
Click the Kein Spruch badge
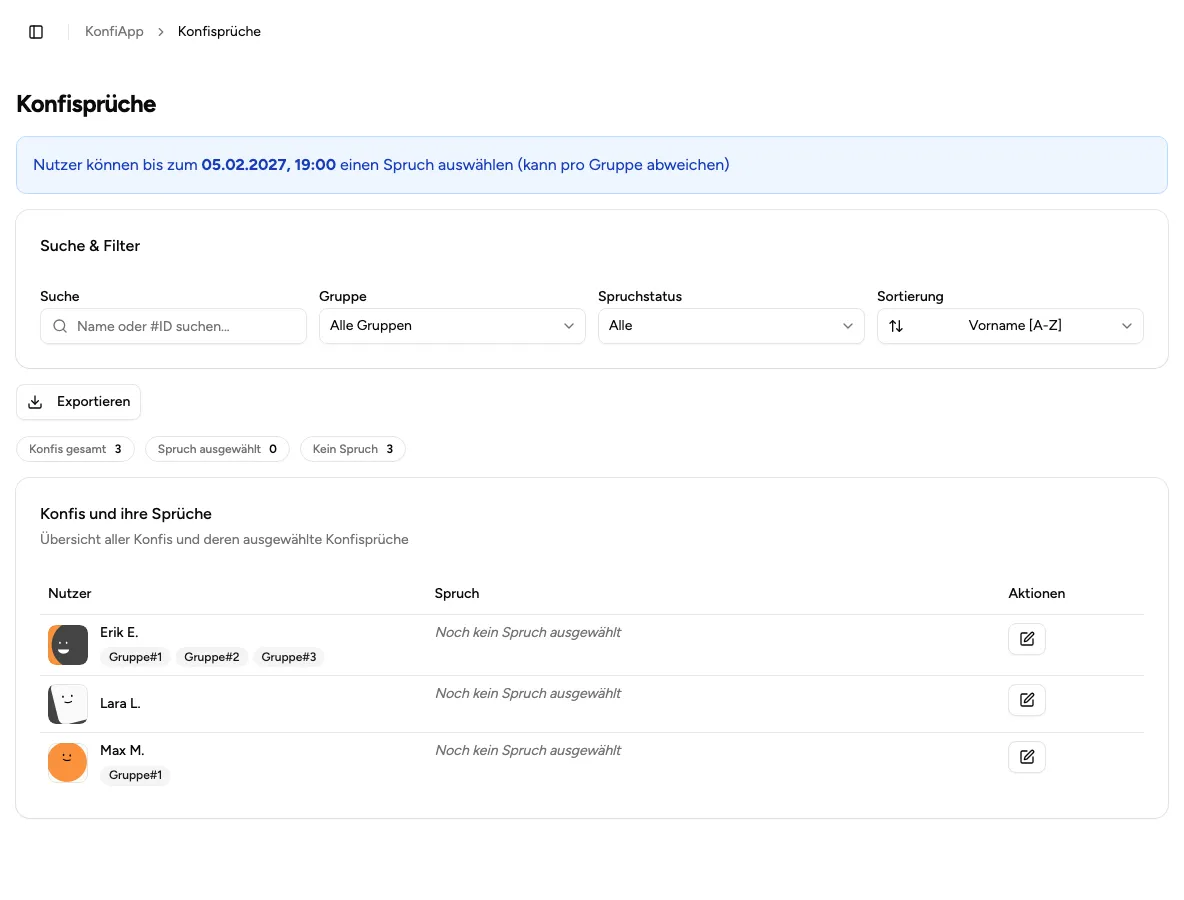click(353, 449)
